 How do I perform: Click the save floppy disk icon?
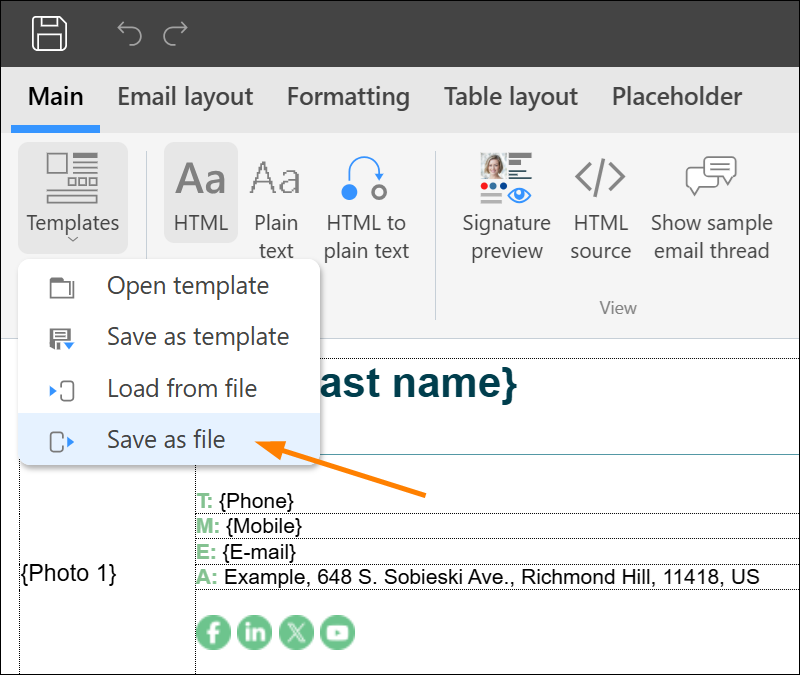click(x=49, y=34)
